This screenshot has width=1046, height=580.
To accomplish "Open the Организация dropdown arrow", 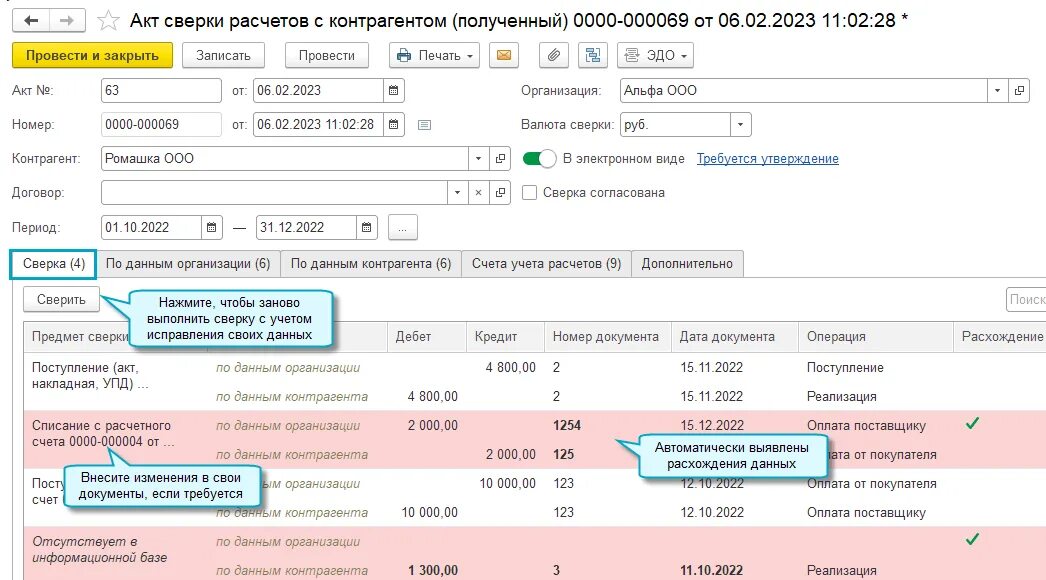I will point(997,90).
